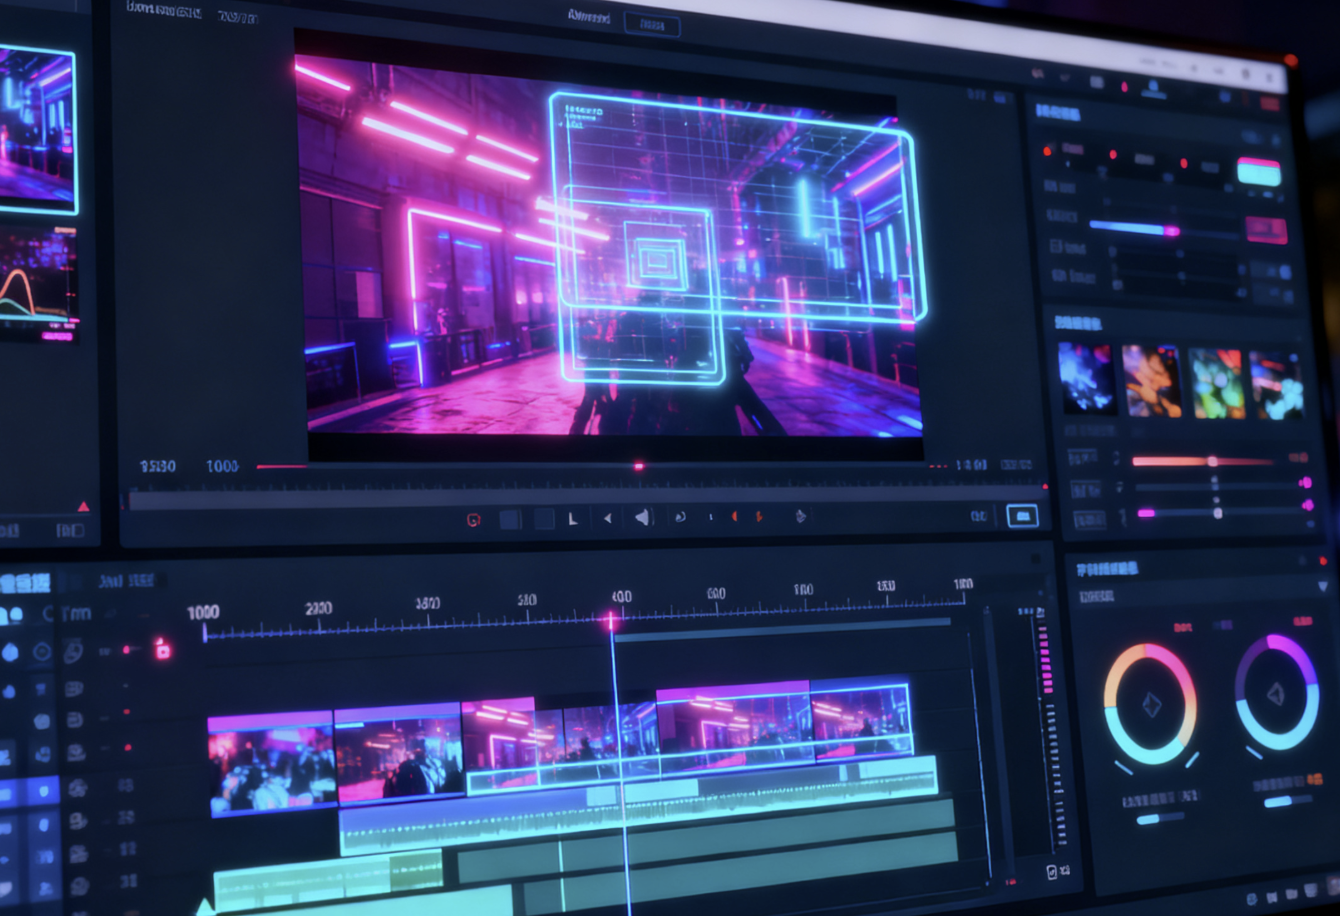Click the pink button beside the blue slider
The image size is (1340, 916).
tap(1265, 230)
